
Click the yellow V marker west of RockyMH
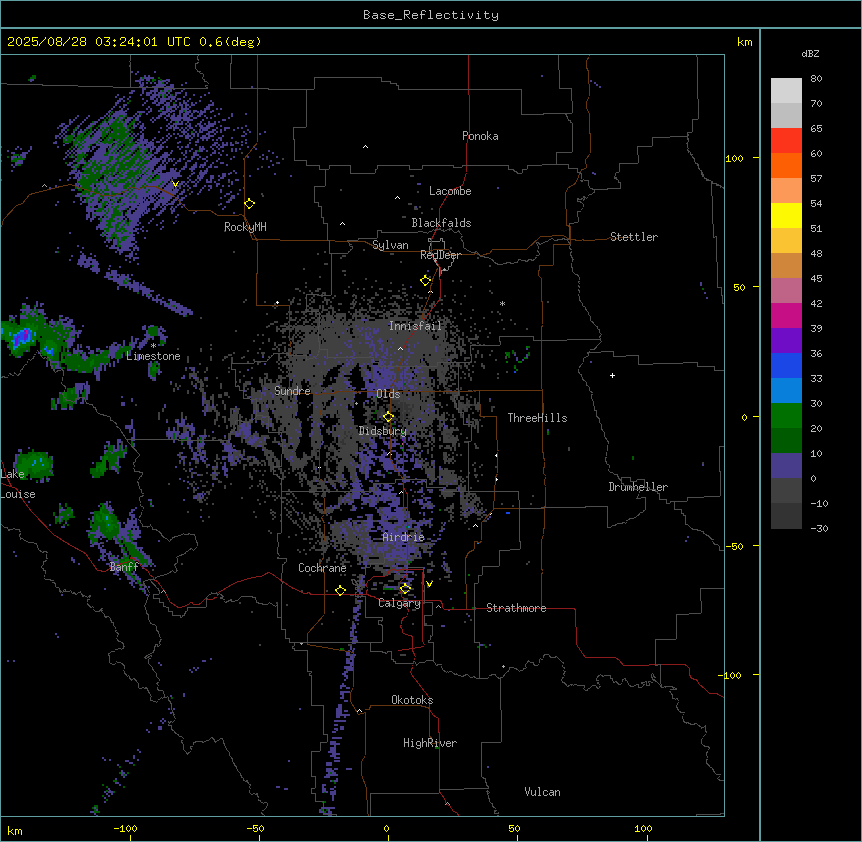(175, 184)
